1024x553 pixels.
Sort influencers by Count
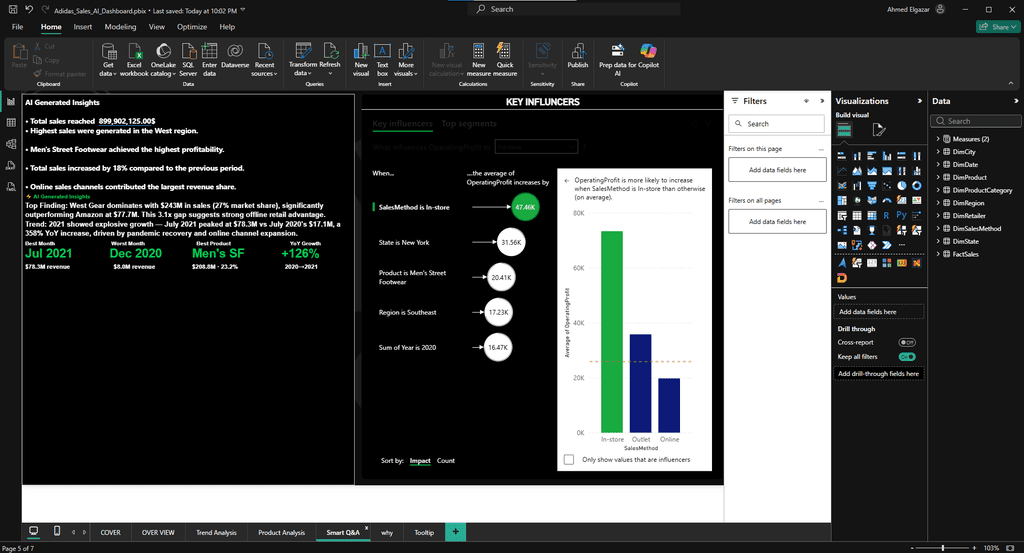[445, 461]
